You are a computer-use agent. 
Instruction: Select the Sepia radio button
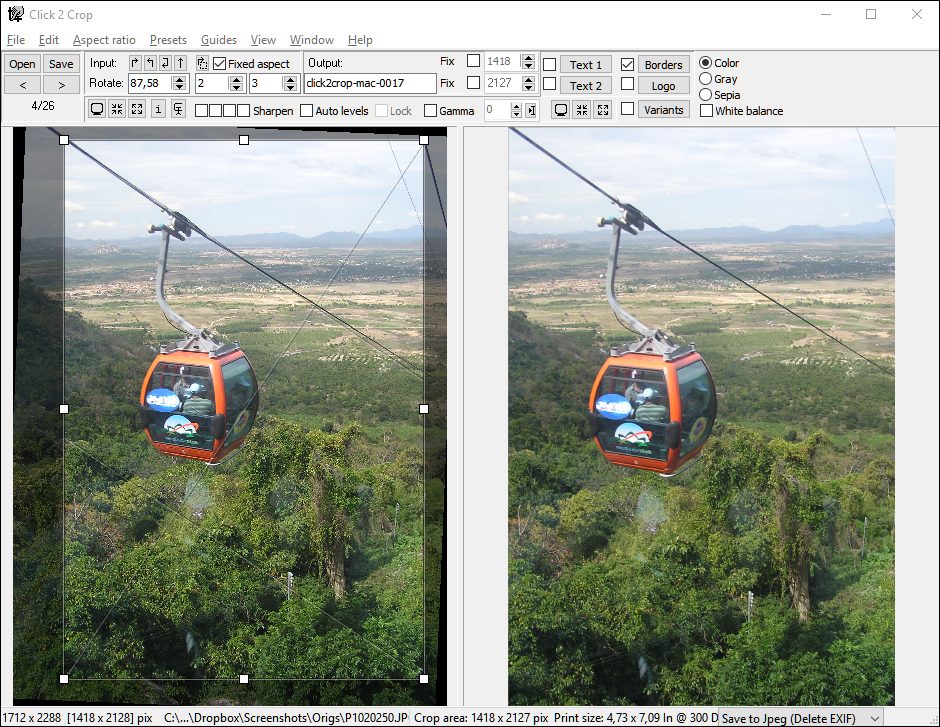tap(705, 95)
